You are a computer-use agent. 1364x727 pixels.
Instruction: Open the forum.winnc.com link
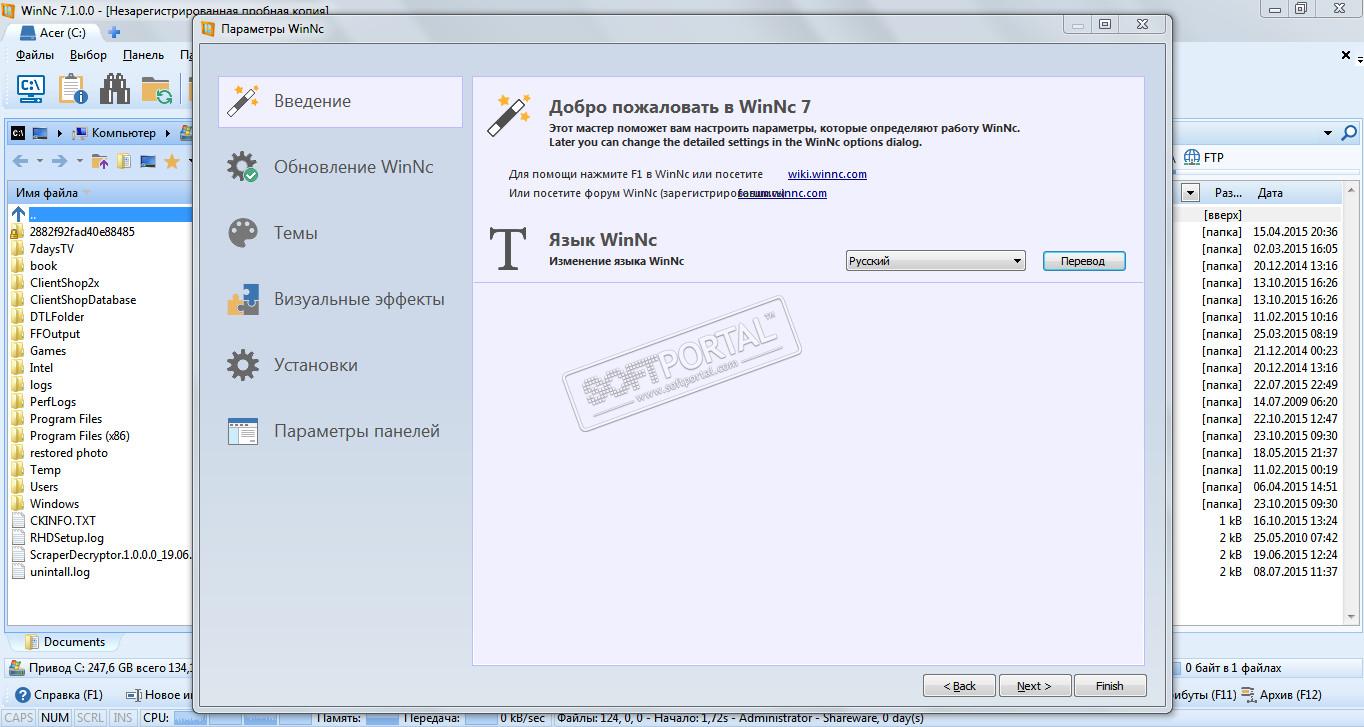click(x=782, y=193)
